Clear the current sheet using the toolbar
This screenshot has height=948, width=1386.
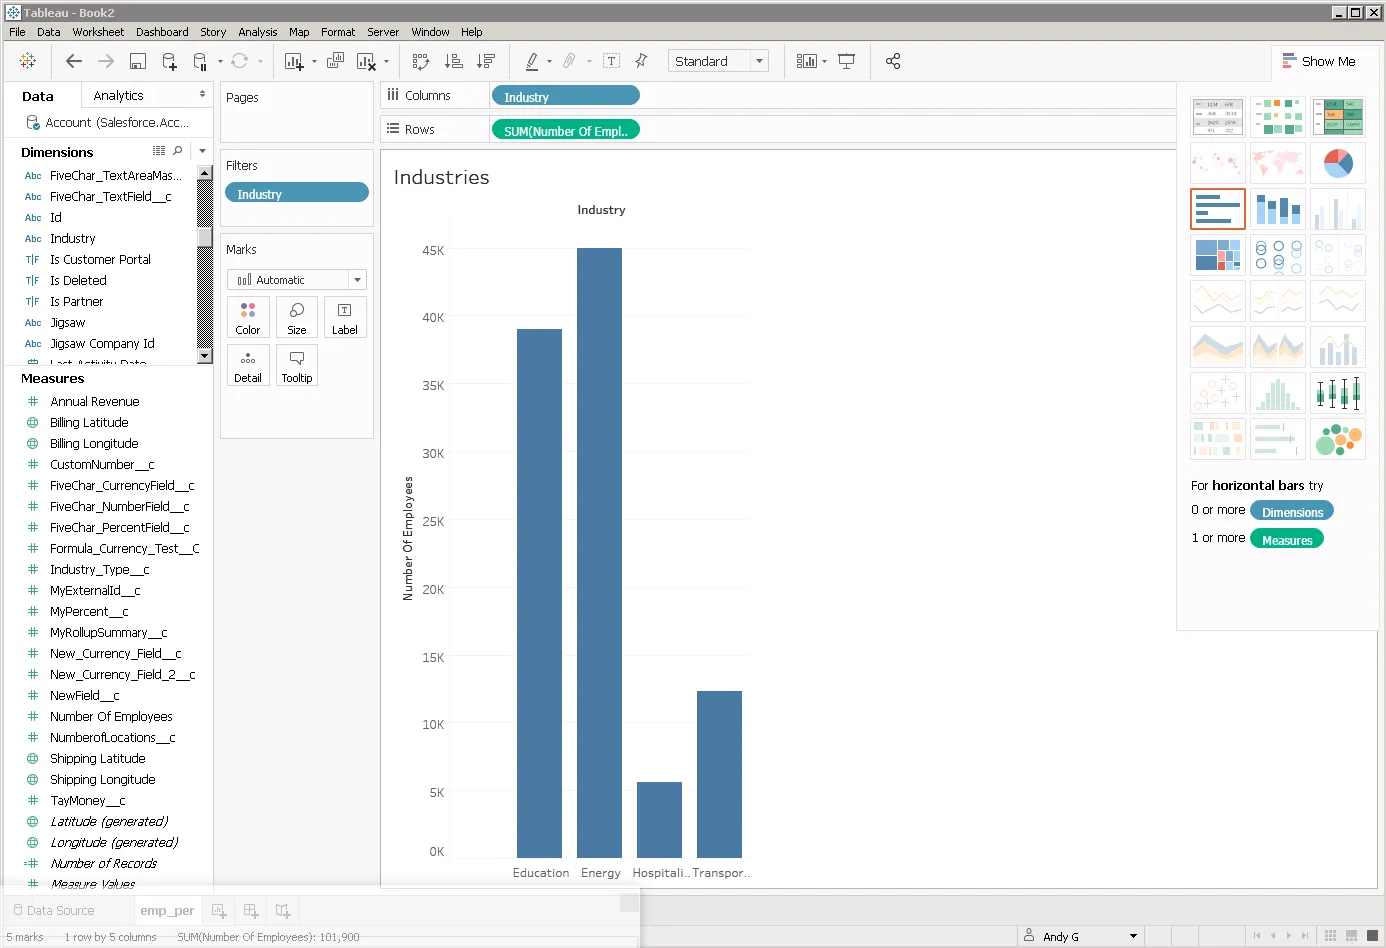tap(365, 61)
